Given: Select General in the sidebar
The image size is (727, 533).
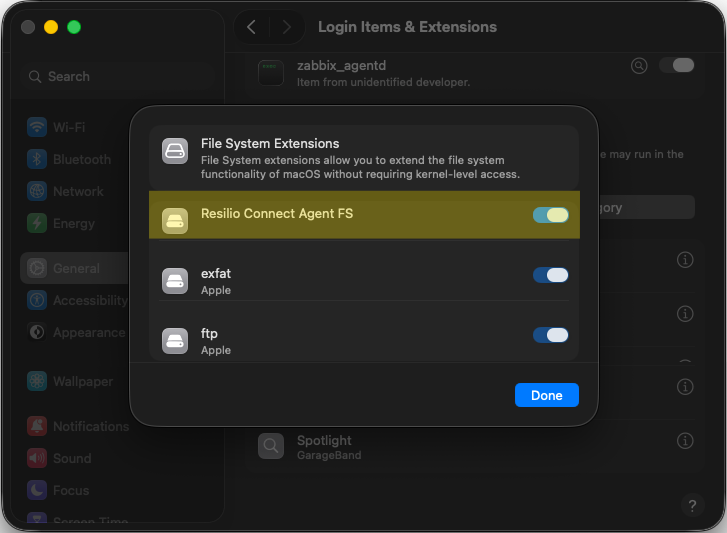Looking at the screenshot, I should pos(74,268).
